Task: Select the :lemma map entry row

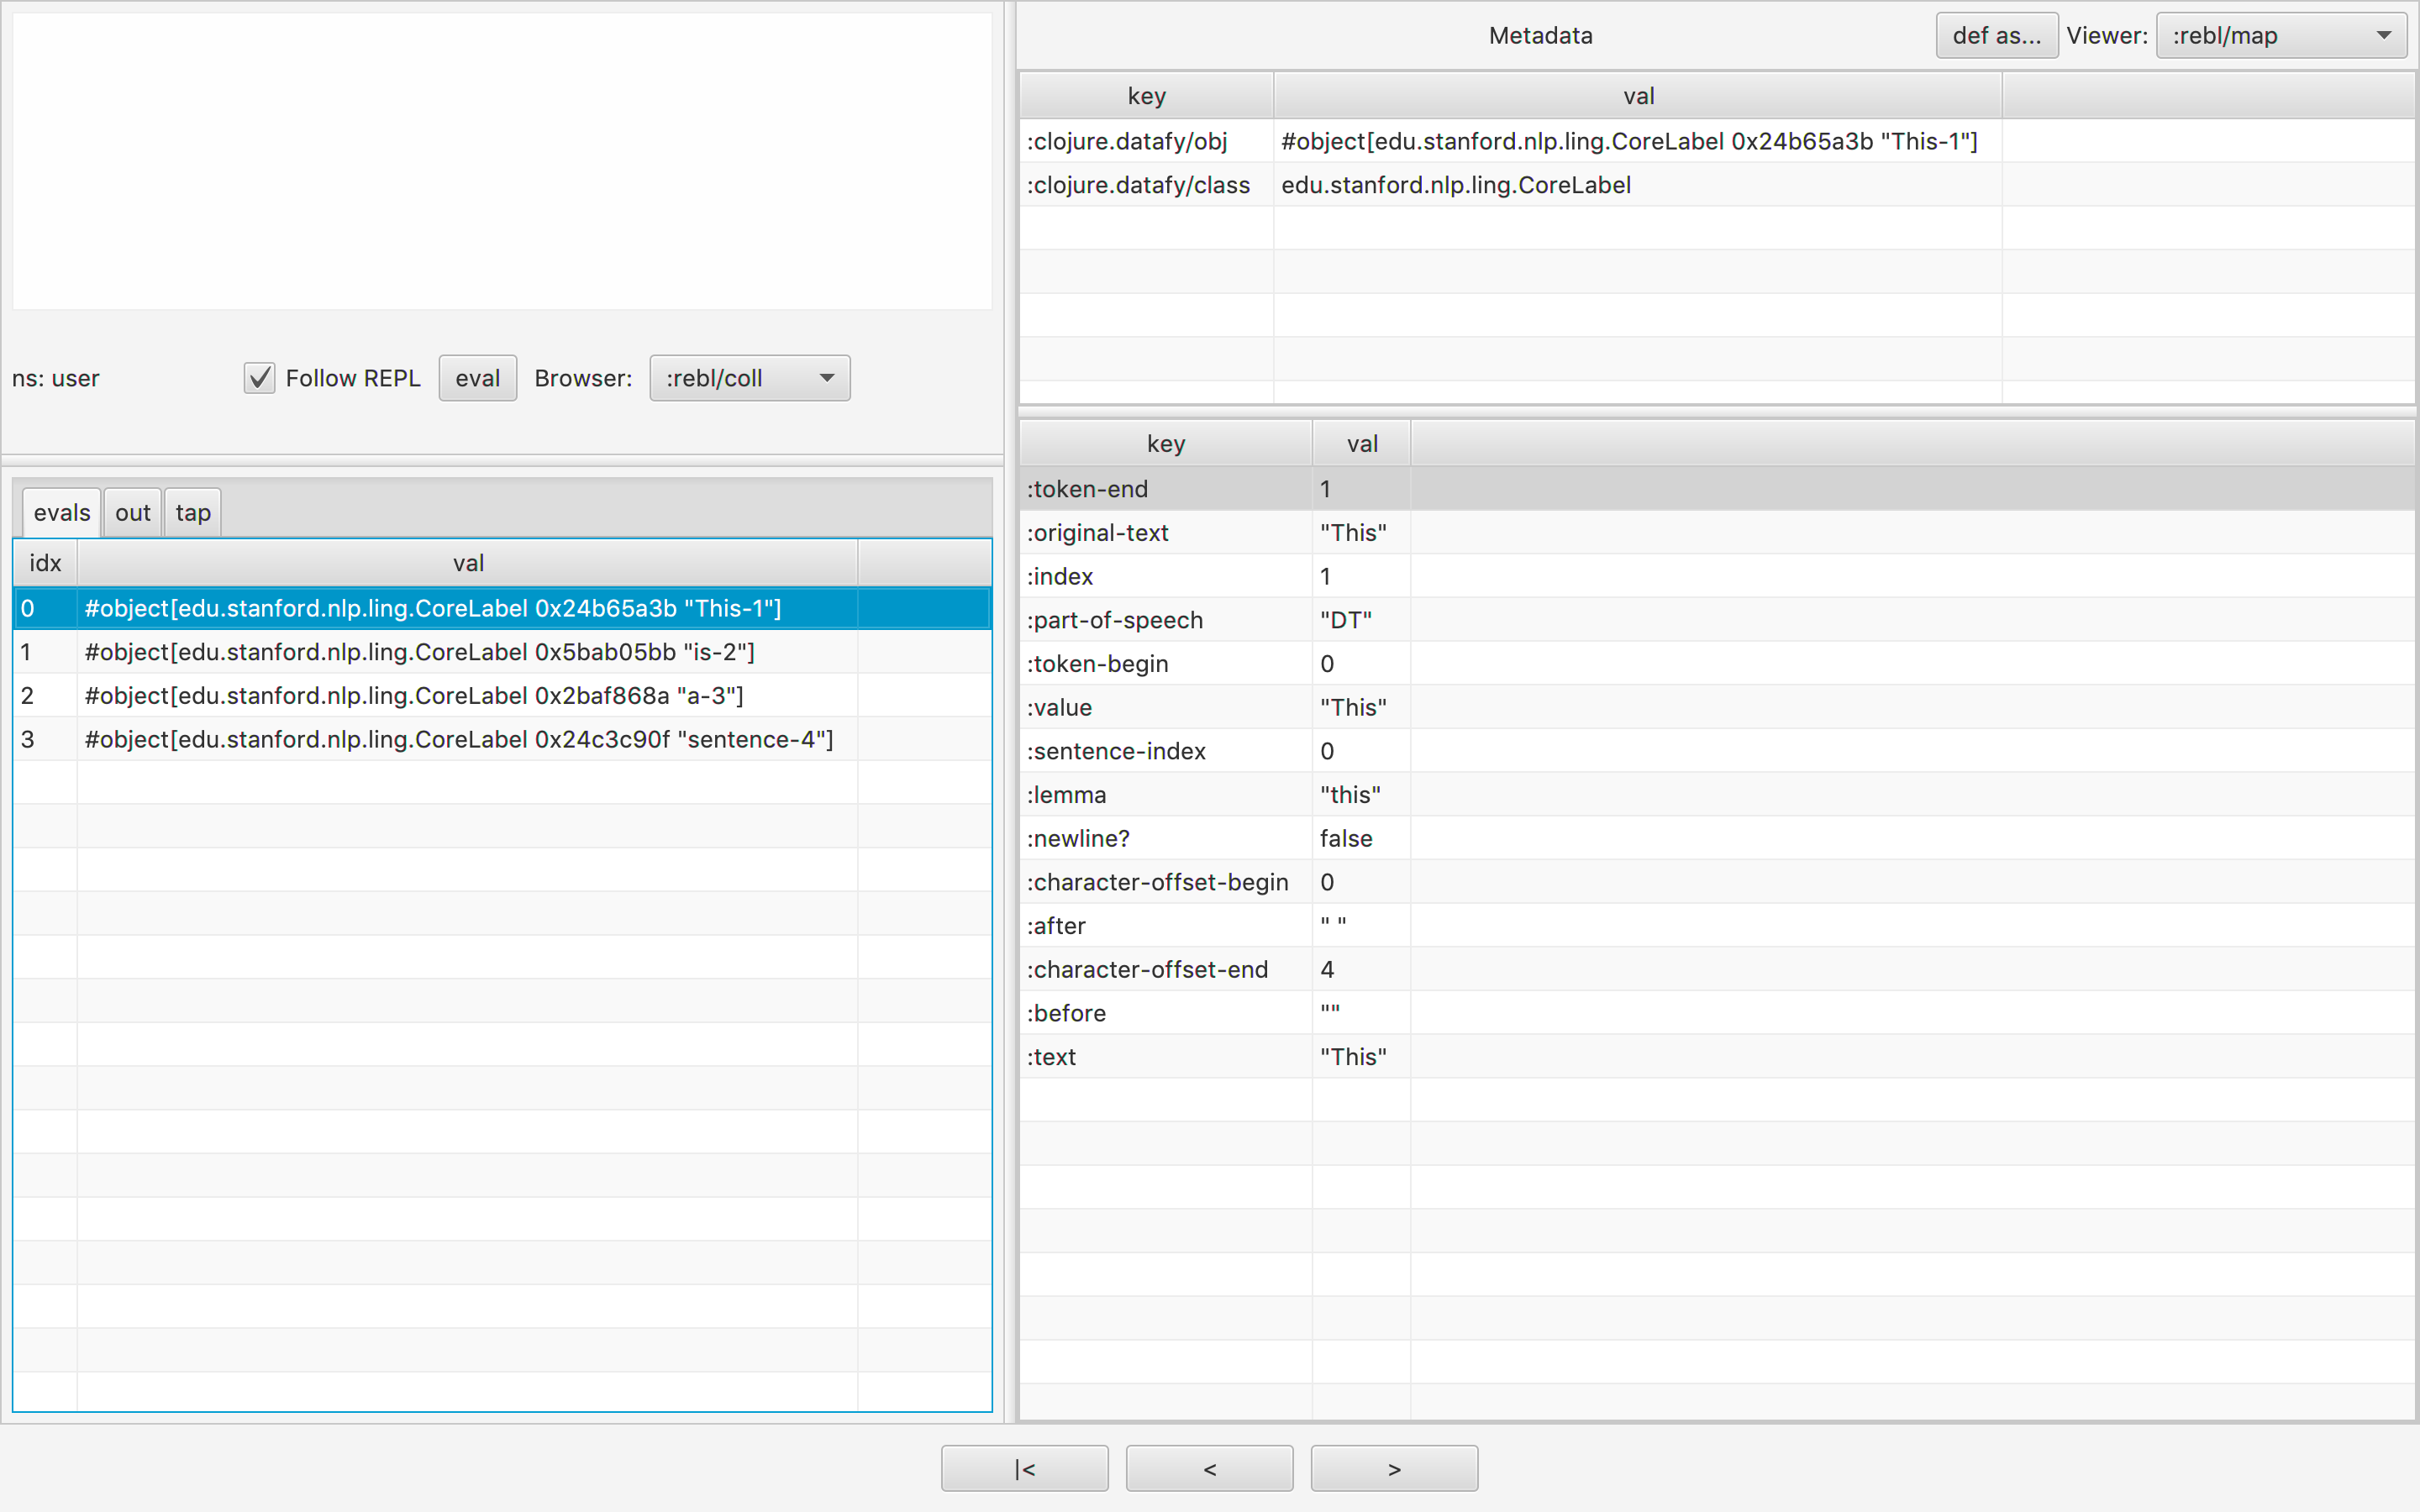Action: click(x=1067, y=795)
